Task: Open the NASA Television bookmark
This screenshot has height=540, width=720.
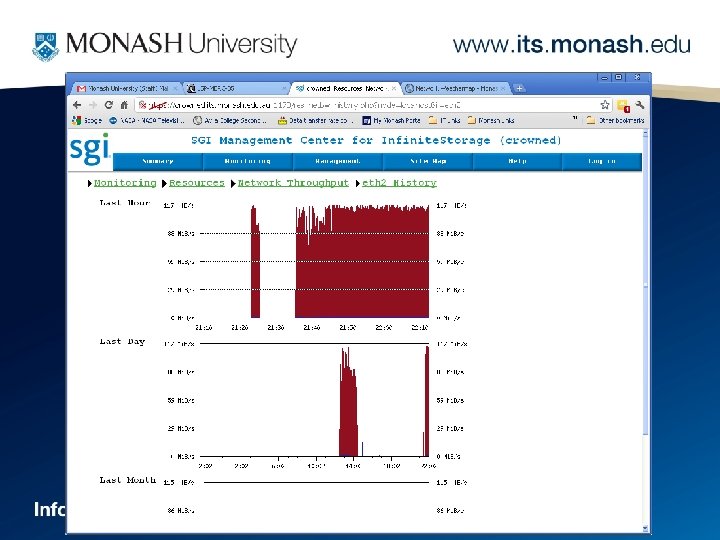Action: [146, 120]
